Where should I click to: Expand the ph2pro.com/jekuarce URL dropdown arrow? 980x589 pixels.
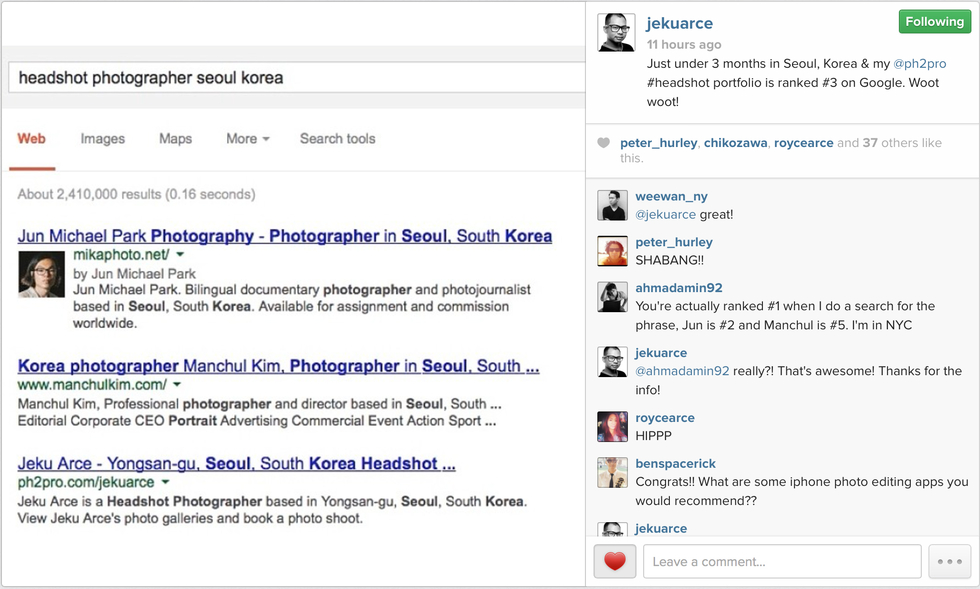tap(165, 482)
